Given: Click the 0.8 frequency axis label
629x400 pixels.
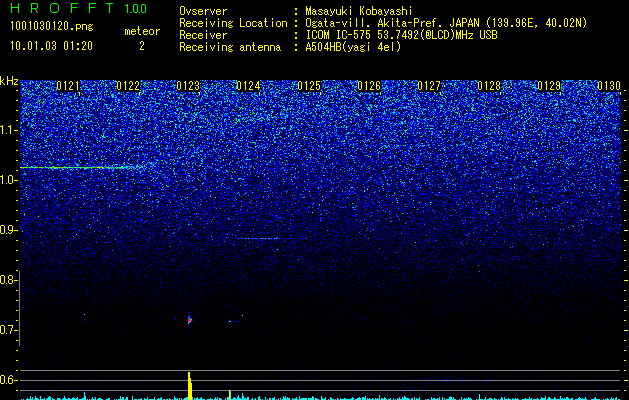Looking at the screenshot, I should 9,280.
